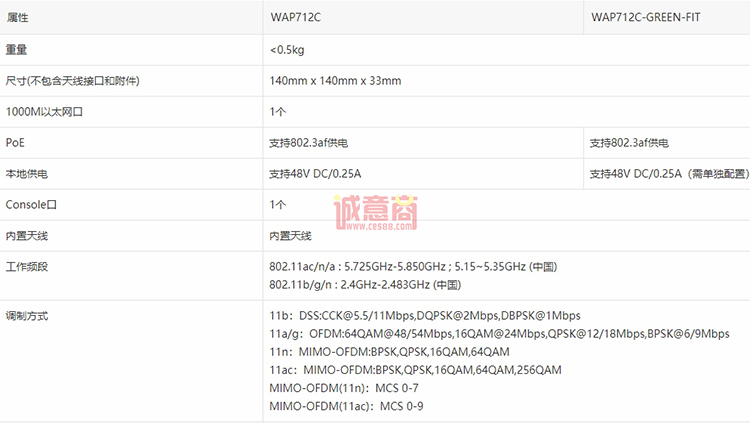The image size is (750, 423).
Task: Click the Console口 row label
Action: 31,205
